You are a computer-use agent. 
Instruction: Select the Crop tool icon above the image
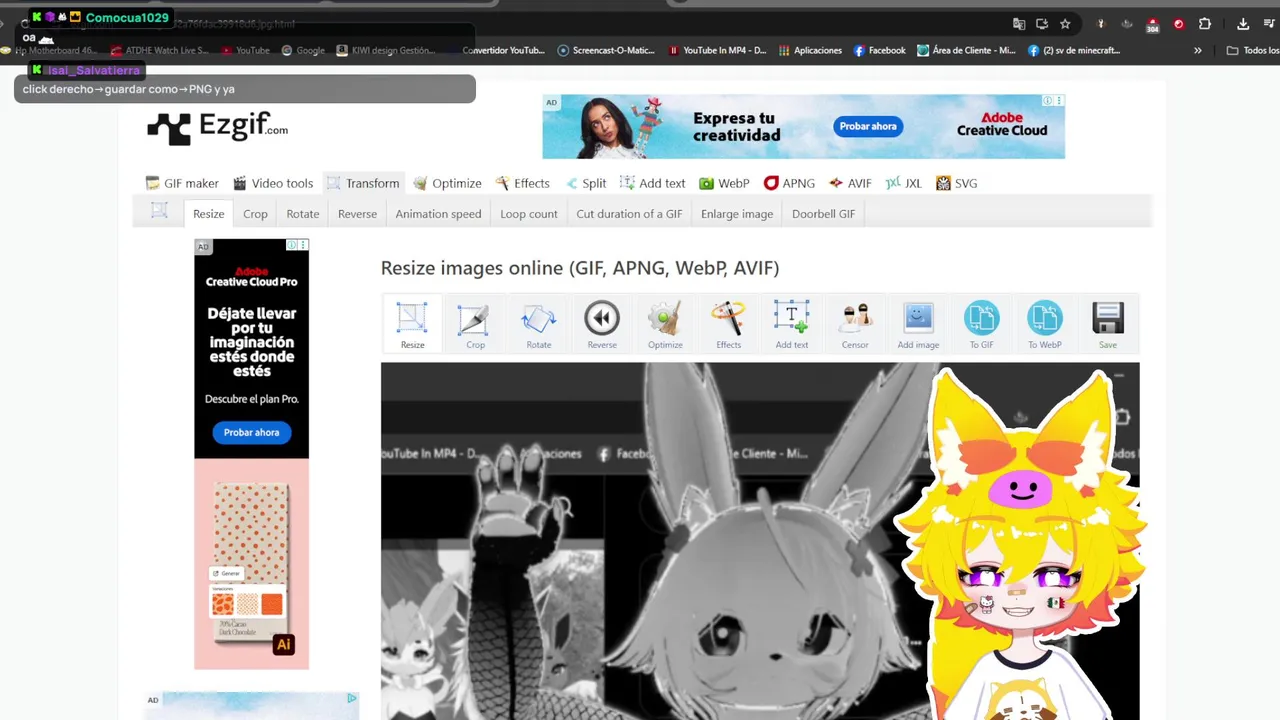[x=475, y=324]
